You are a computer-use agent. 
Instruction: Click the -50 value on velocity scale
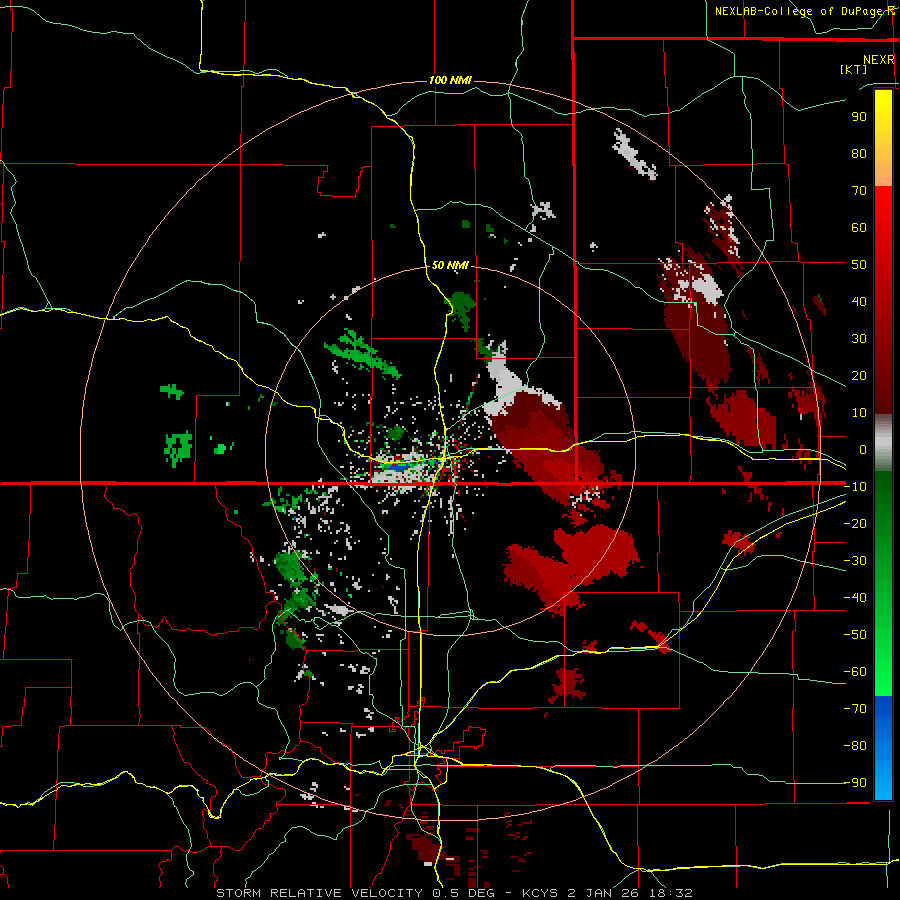pyautogui.click(x=855, y=635)
